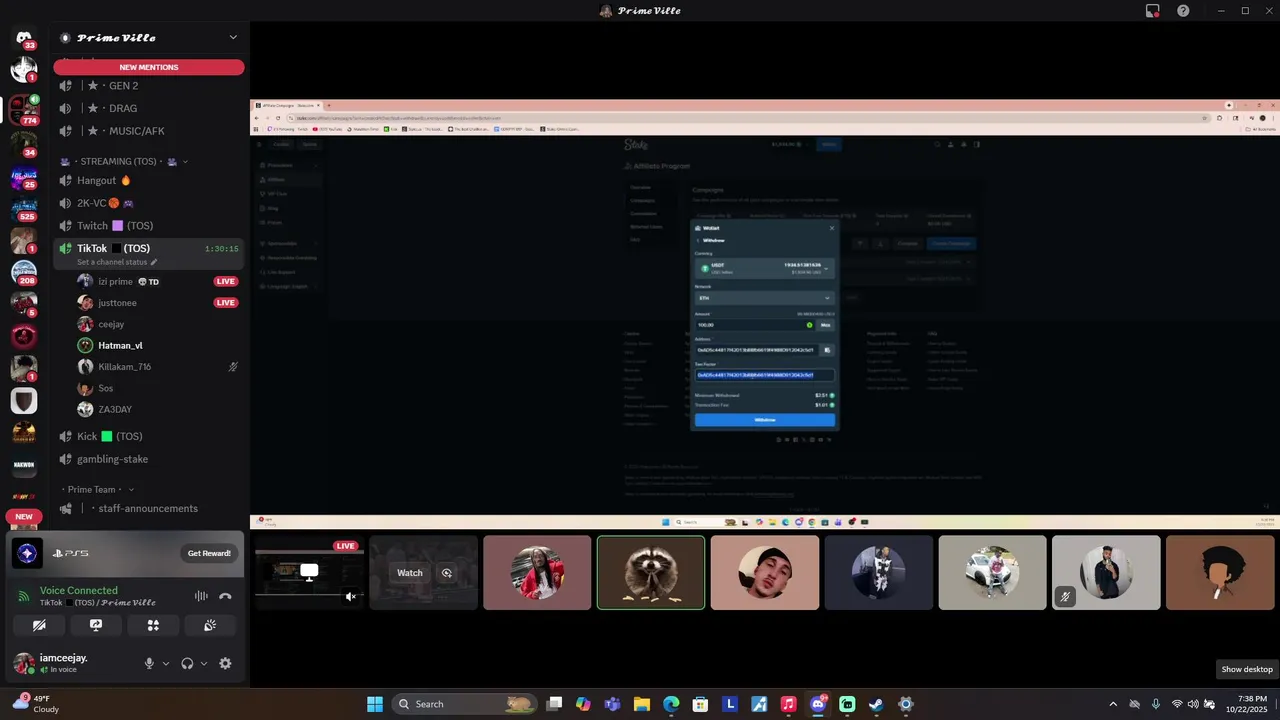
Task: Set a channel status link
Action: click(117, 262)
